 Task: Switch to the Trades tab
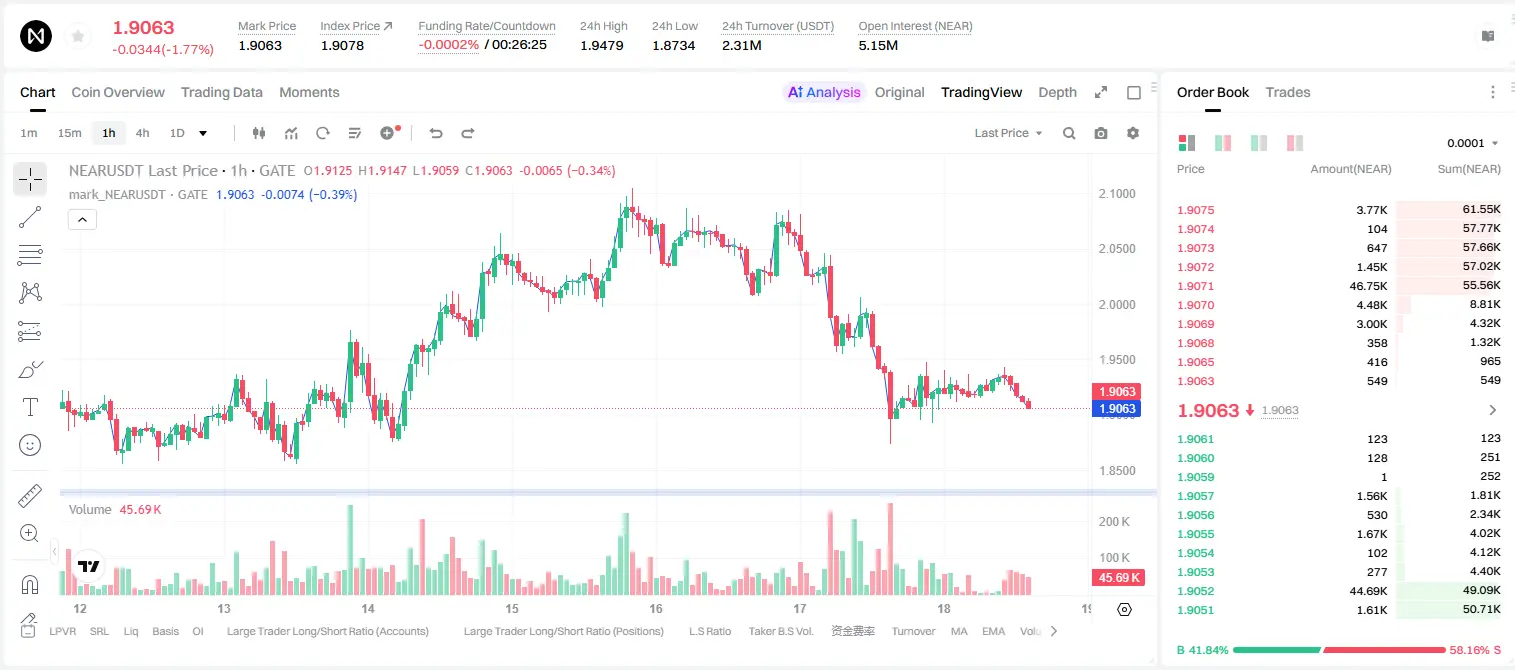pyautogui.click(x=1287, y=92)
